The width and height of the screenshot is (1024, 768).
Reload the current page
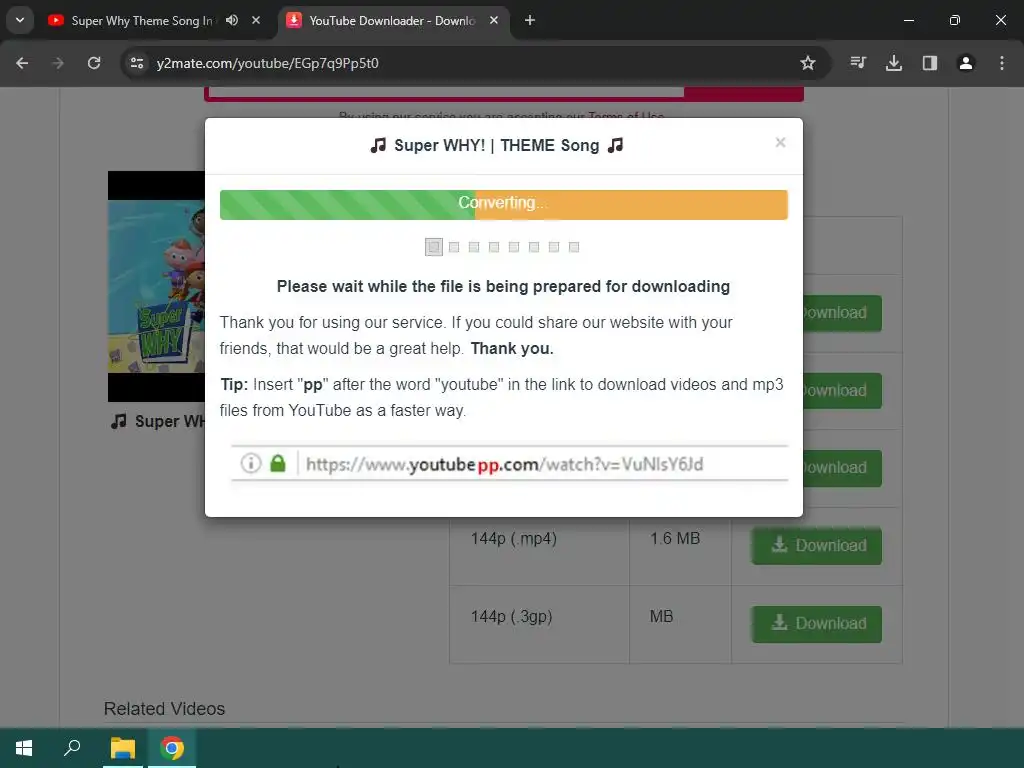[x=94, y=63]
